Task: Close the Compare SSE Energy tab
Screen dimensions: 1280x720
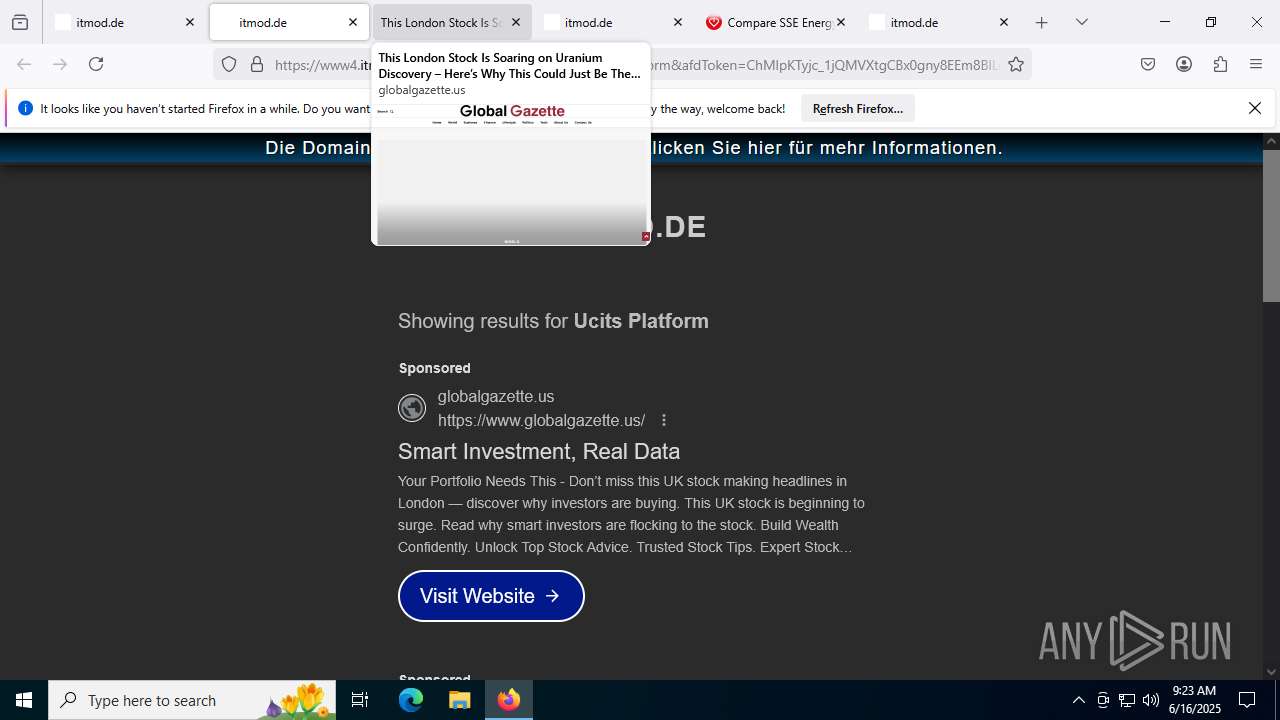Action: pyautogui.click(x=841, y=22)
